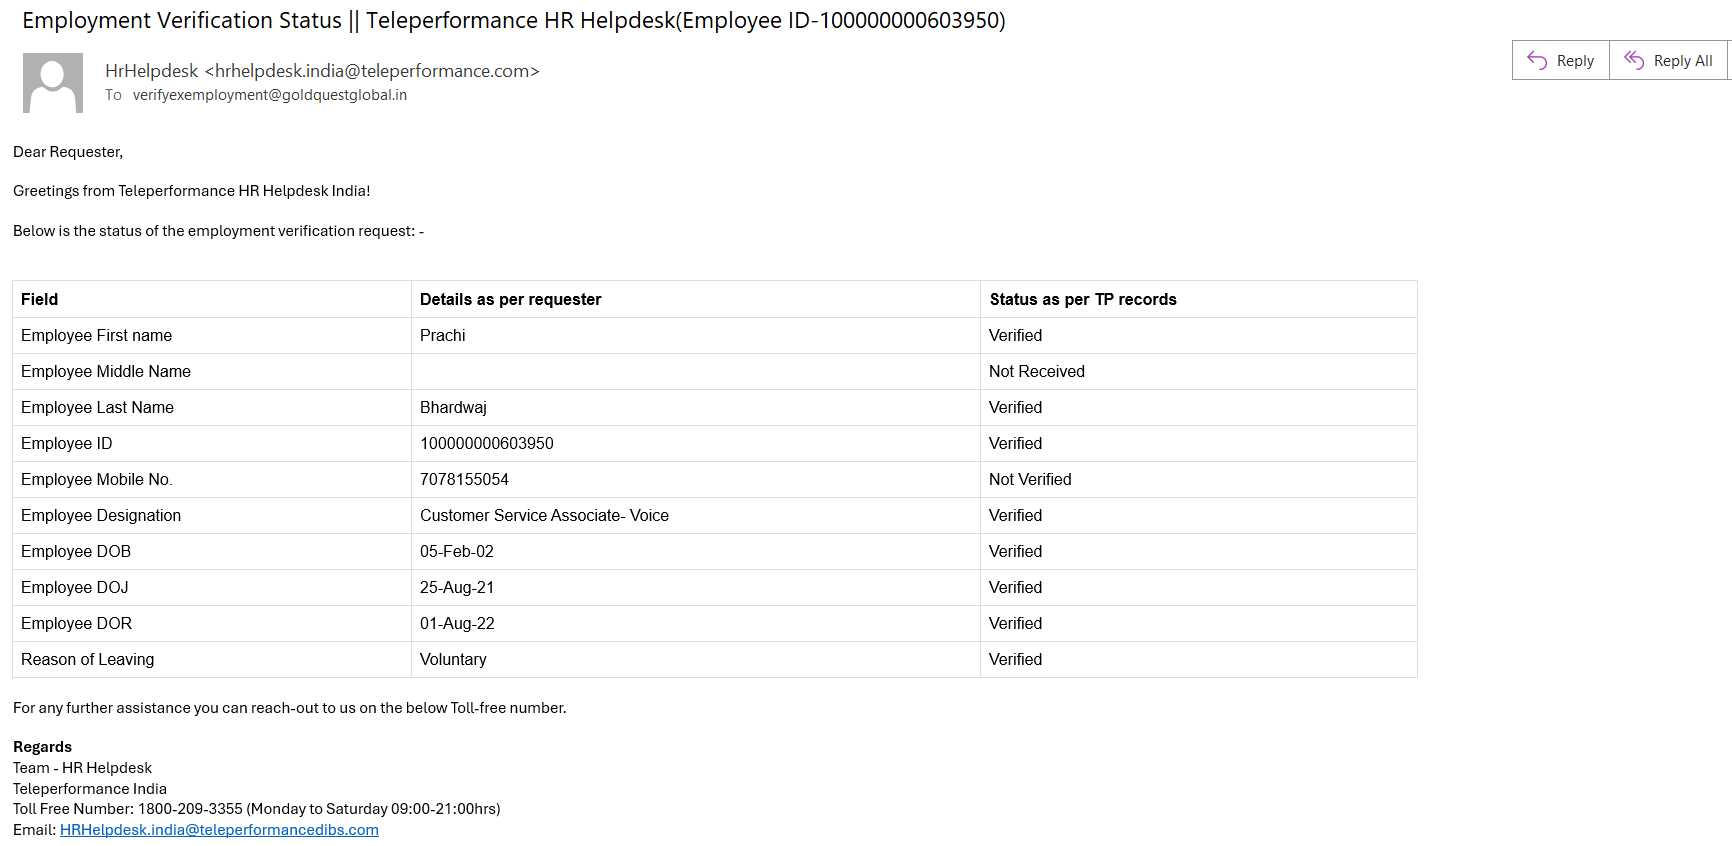The image size is (1732, 846).
Task: Select the first name 'Prachi' cell
Action: pos(442,336)
